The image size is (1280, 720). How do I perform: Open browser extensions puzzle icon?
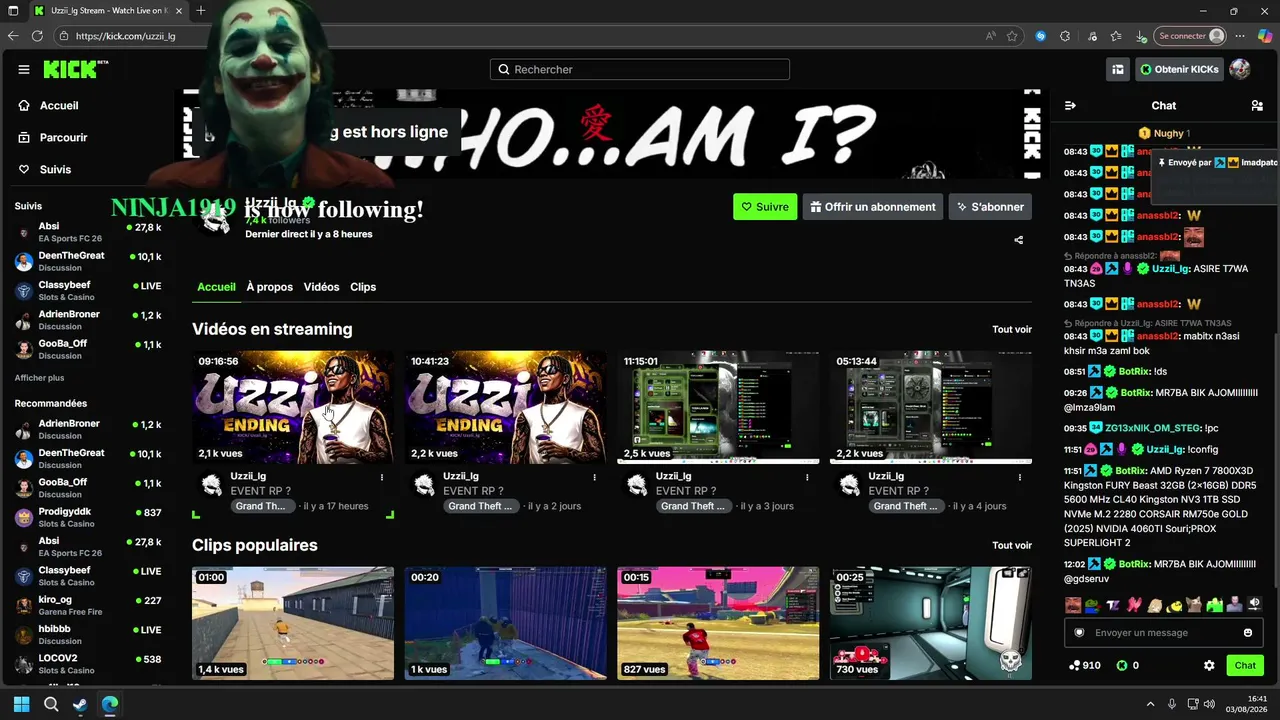tap(1065, 36)
